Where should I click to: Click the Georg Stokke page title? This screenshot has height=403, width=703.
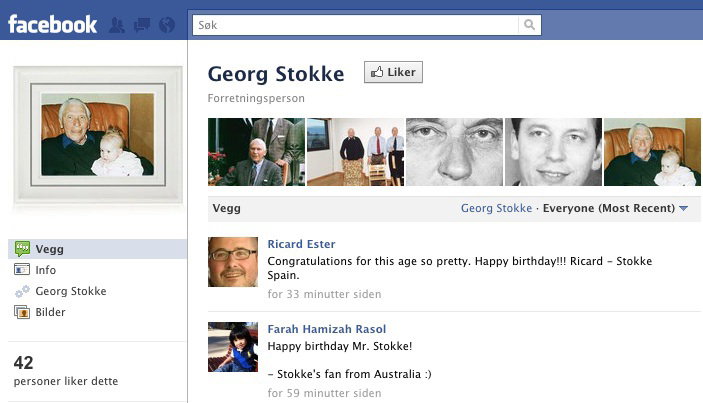[x=276, y=74]
